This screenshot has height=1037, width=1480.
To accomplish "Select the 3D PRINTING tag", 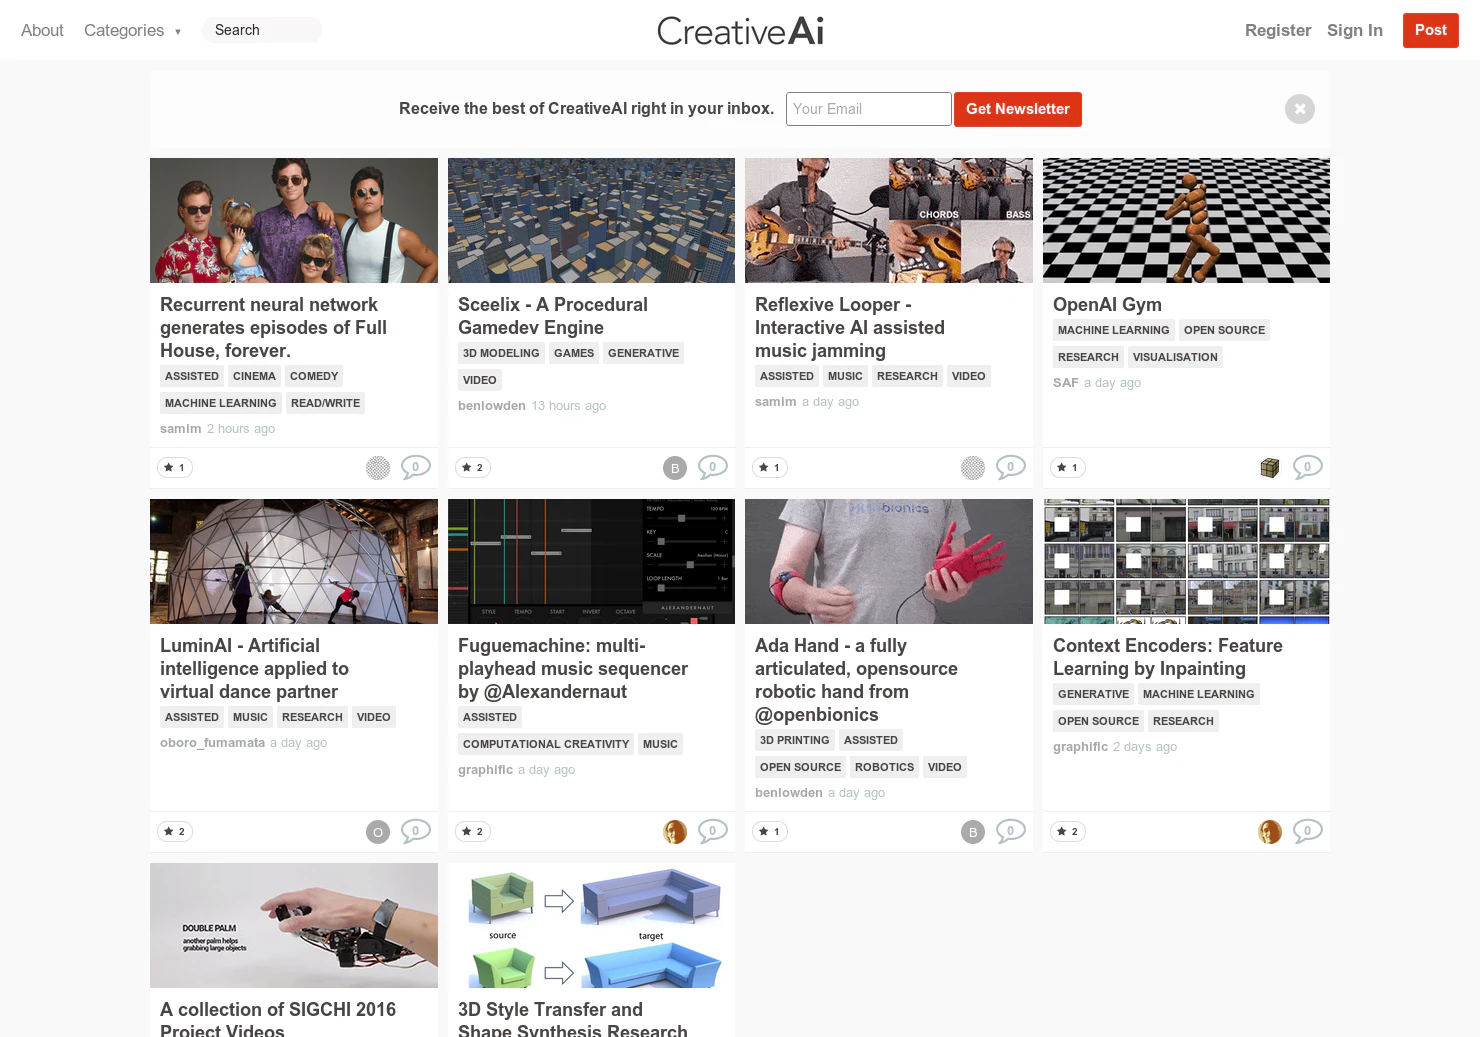I will tap(794, 740).
